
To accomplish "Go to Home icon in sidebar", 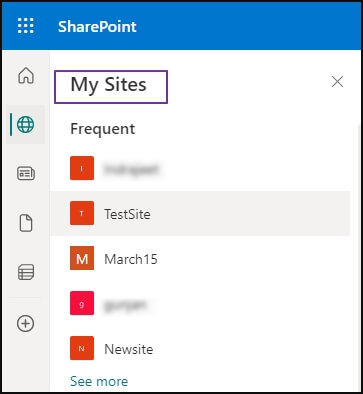I will click(x=26, y=75).
